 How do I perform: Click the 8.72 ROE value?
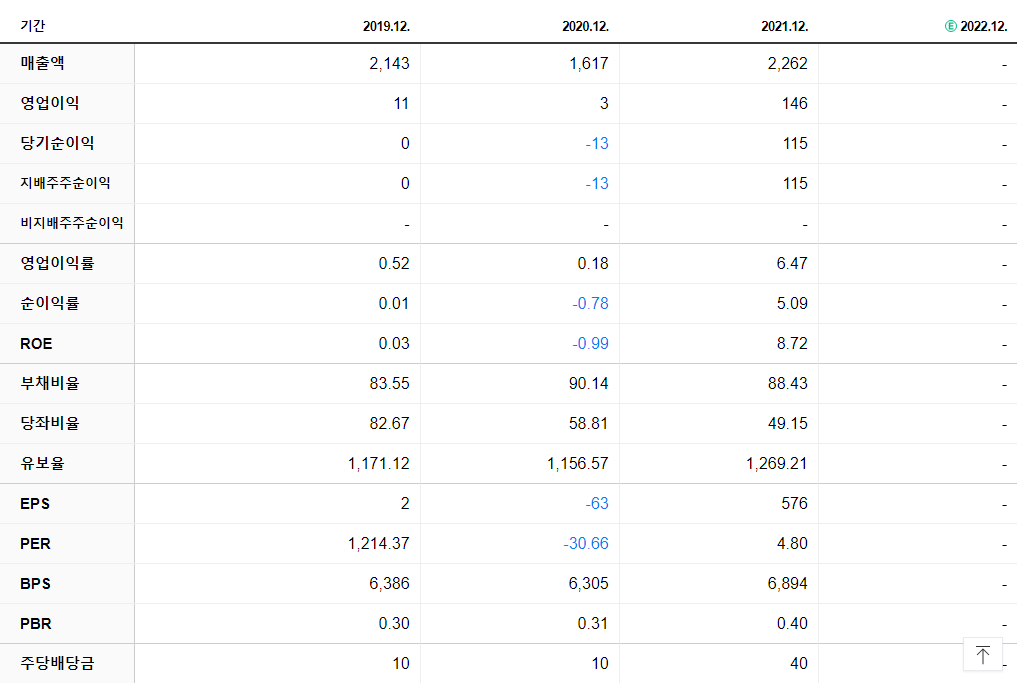[x=792, y=344]
